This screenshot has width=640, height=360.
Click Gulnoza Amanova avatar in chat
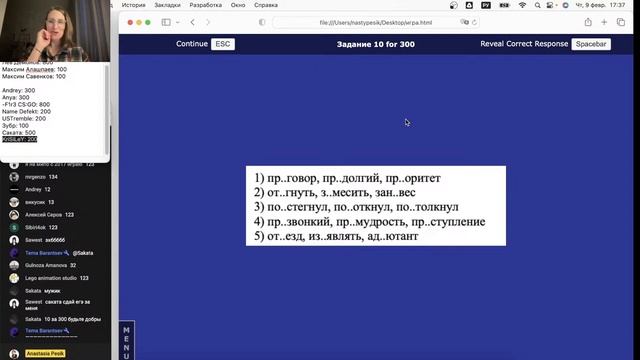14,265
